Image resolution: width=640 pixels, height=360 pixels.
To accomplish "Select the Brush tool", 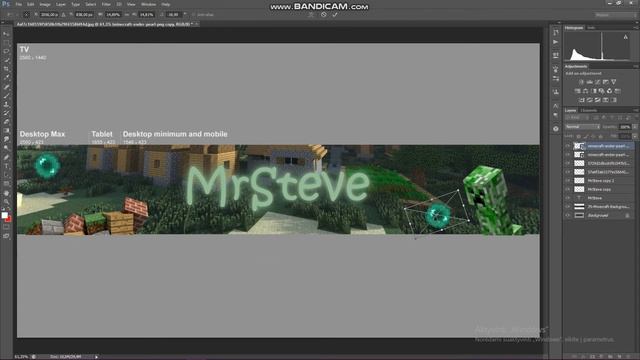I will click(6, 96).
